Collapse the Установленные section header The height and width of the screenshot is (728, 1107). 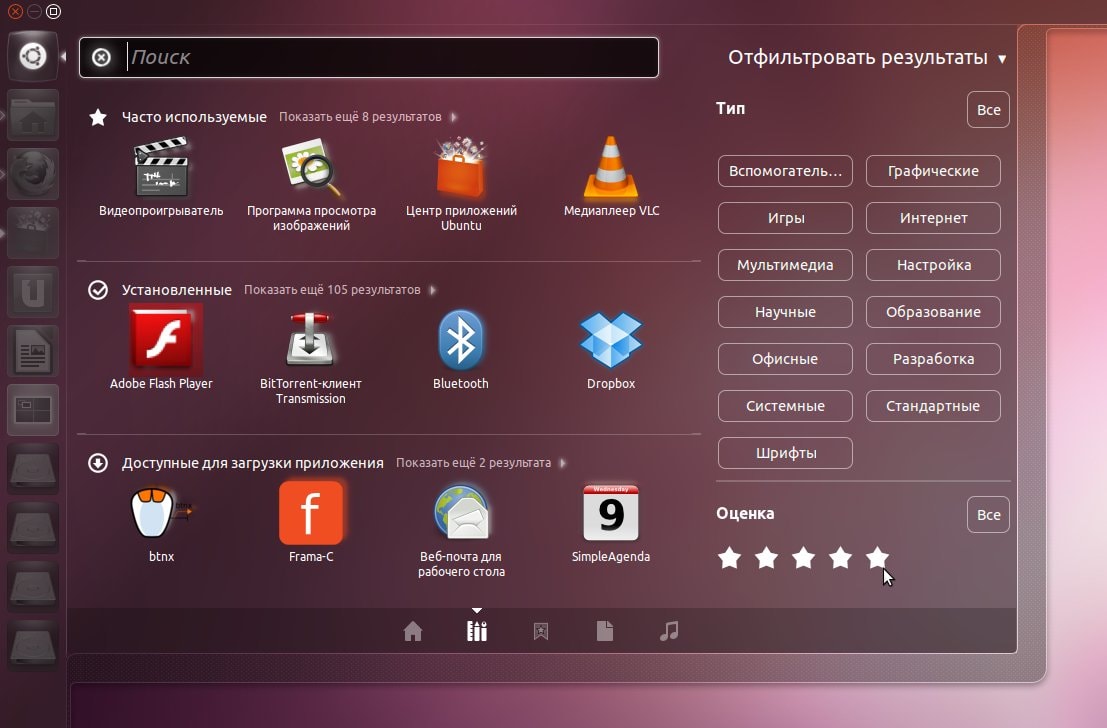coord(176,290)
